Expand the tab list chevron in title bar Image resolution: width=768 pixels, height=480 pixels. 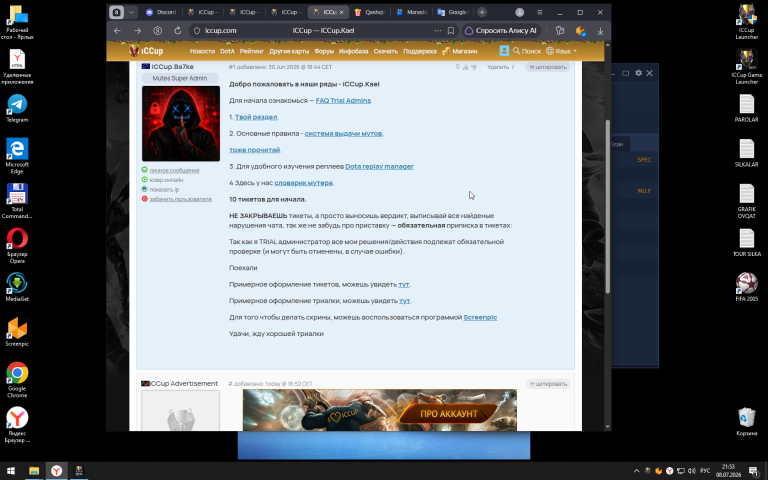pos(131,12)
